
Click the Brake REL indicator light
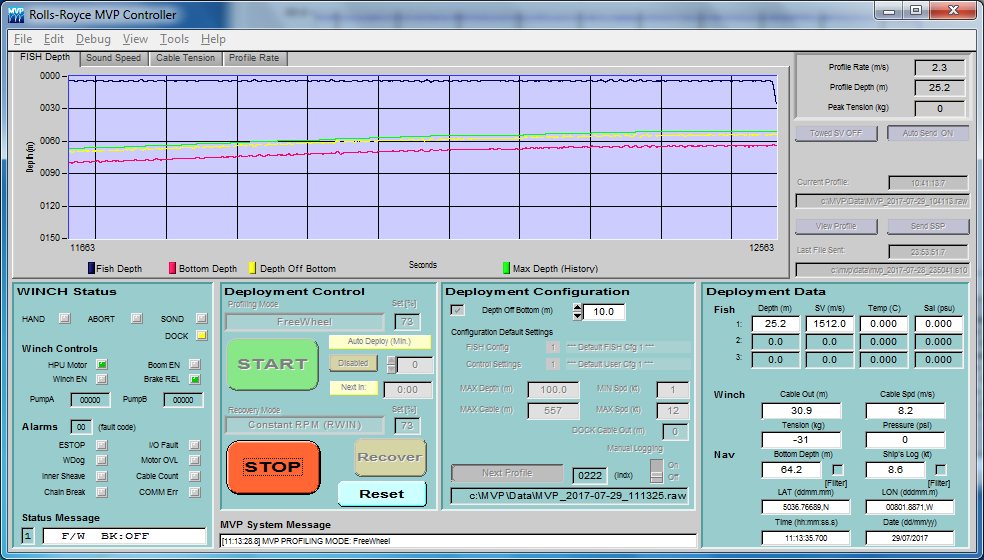click(194, 379)
